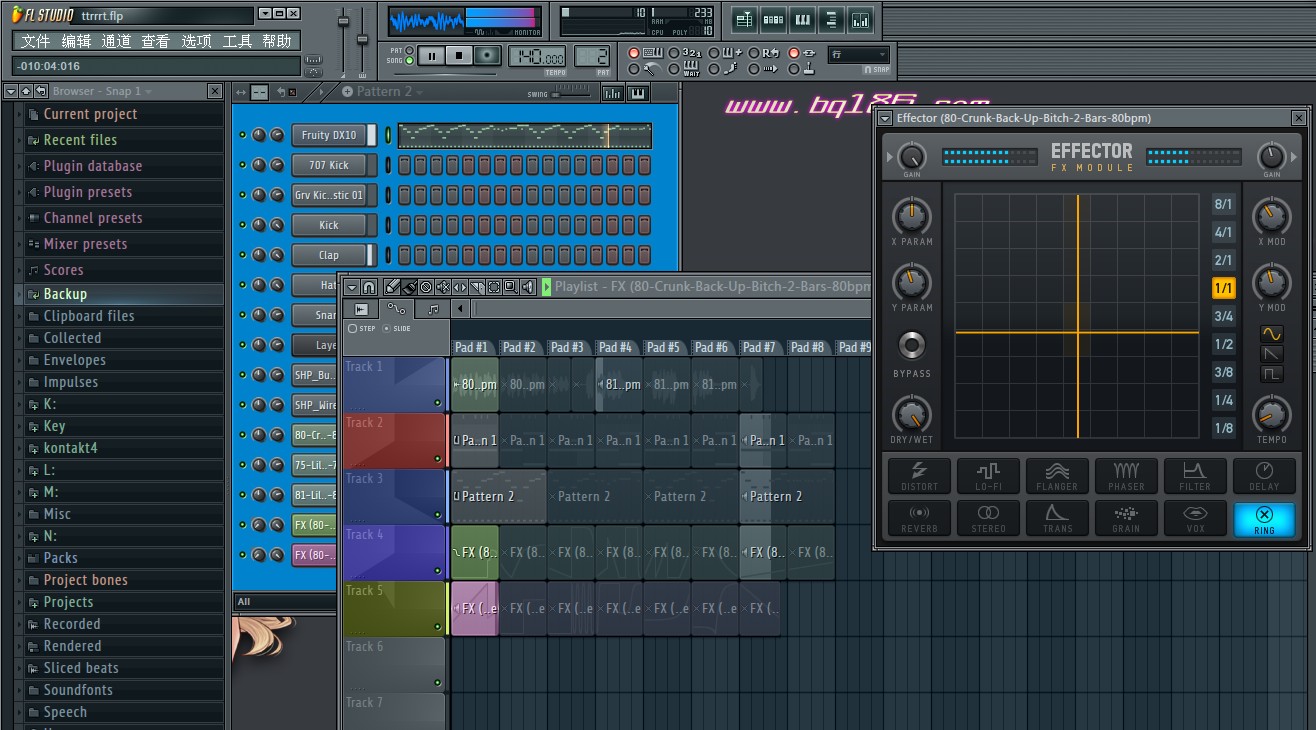Toggle mute LED for Fruity DX10 channel
The image size is (1316, 730).
[242, 135]
